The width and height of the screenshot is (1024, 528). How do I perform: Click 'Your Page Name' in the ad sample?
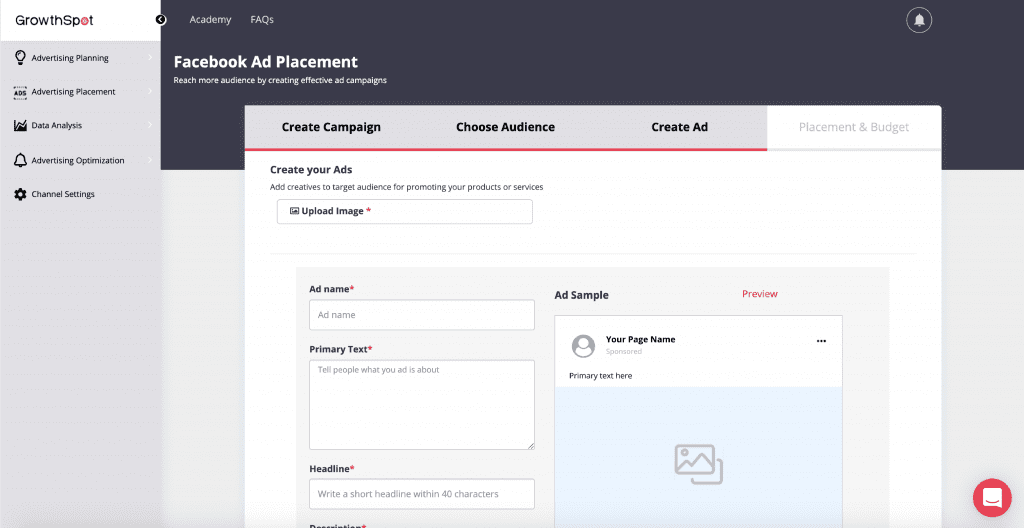click(641, 339)
